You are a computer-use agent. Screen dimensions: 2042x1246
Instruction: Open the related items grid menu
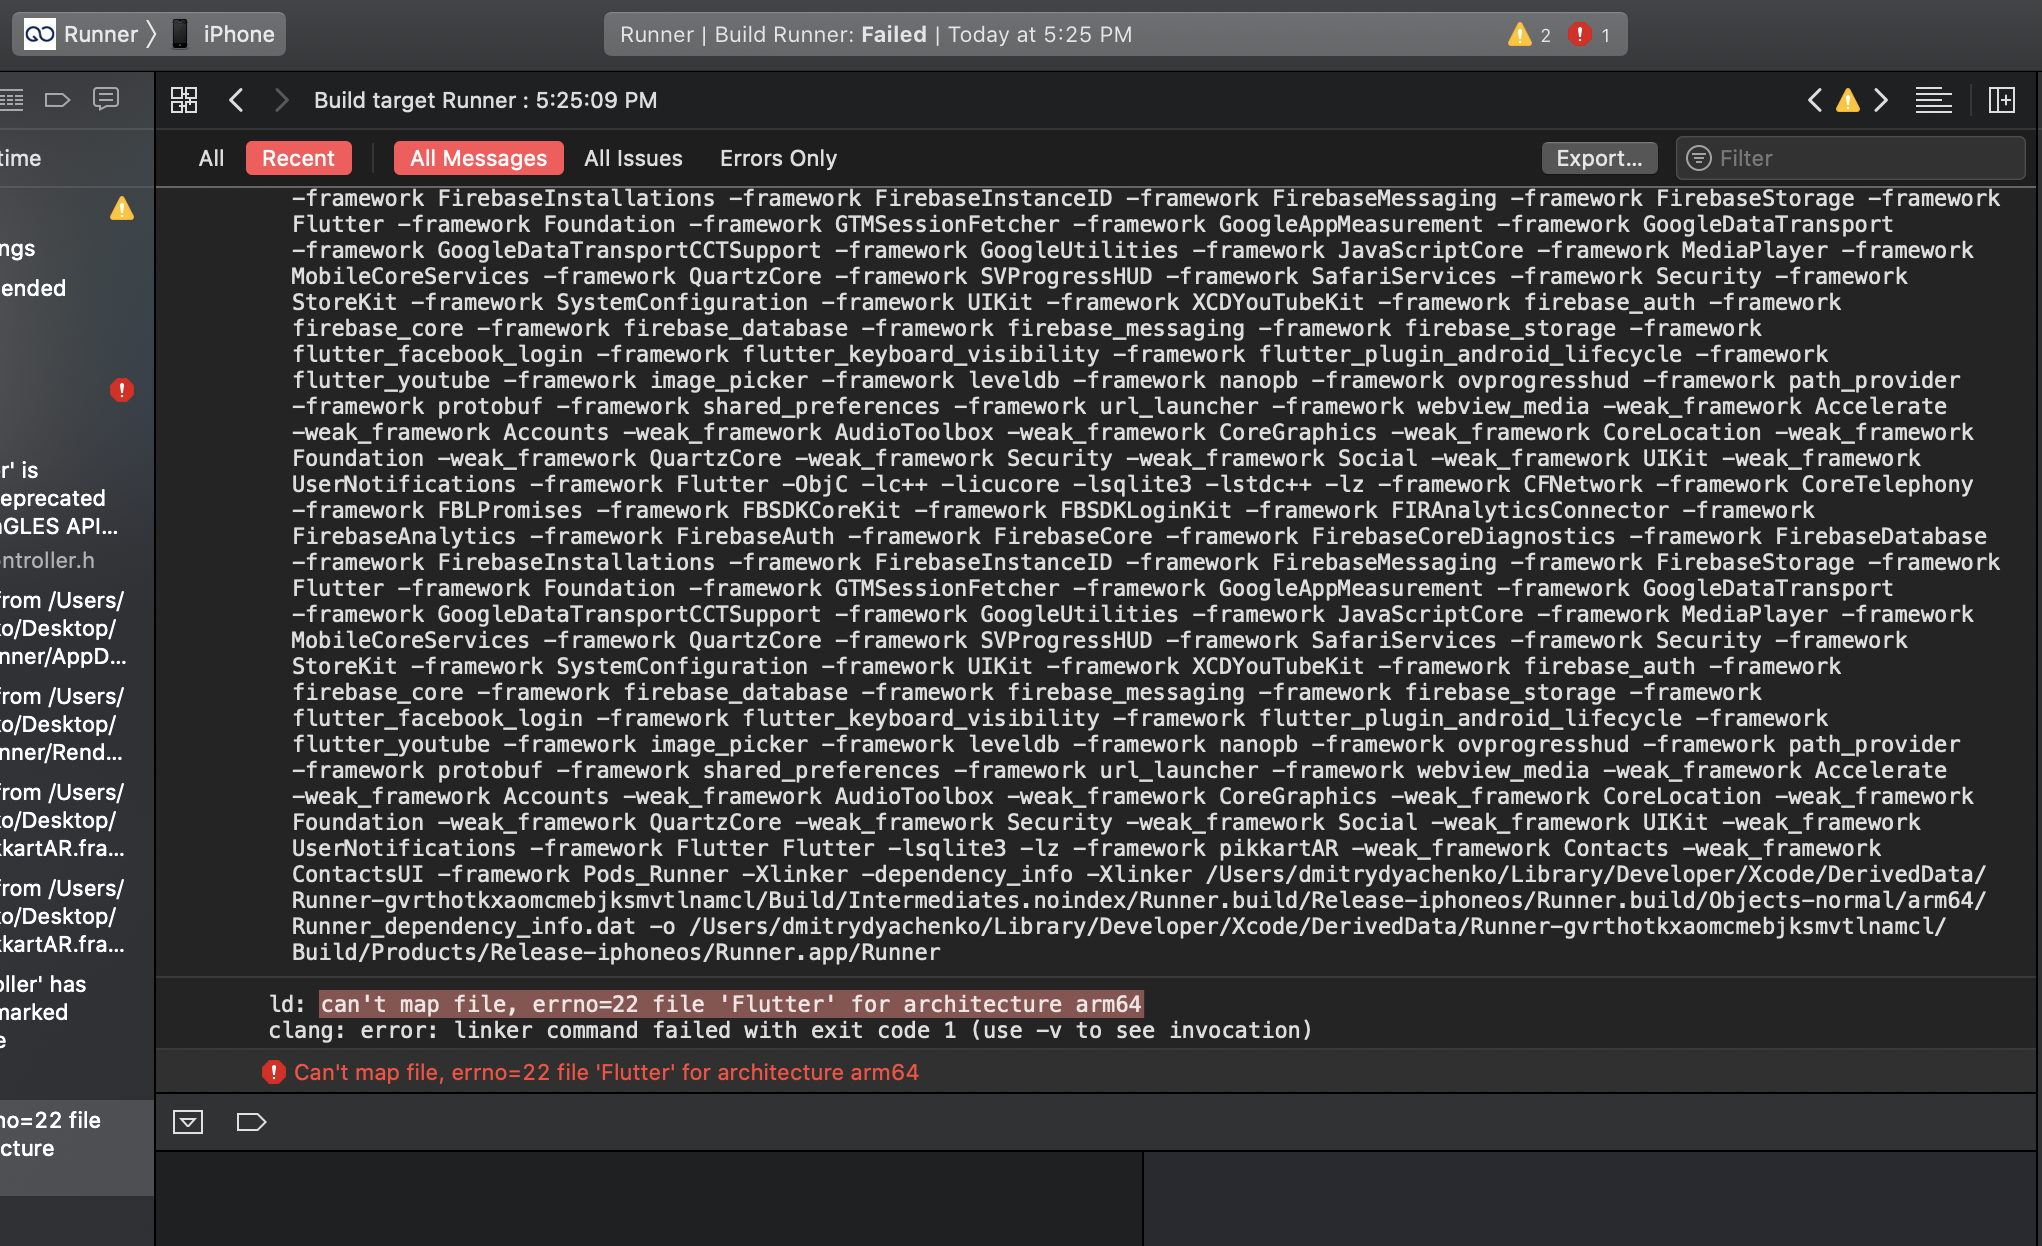(184, 100)
